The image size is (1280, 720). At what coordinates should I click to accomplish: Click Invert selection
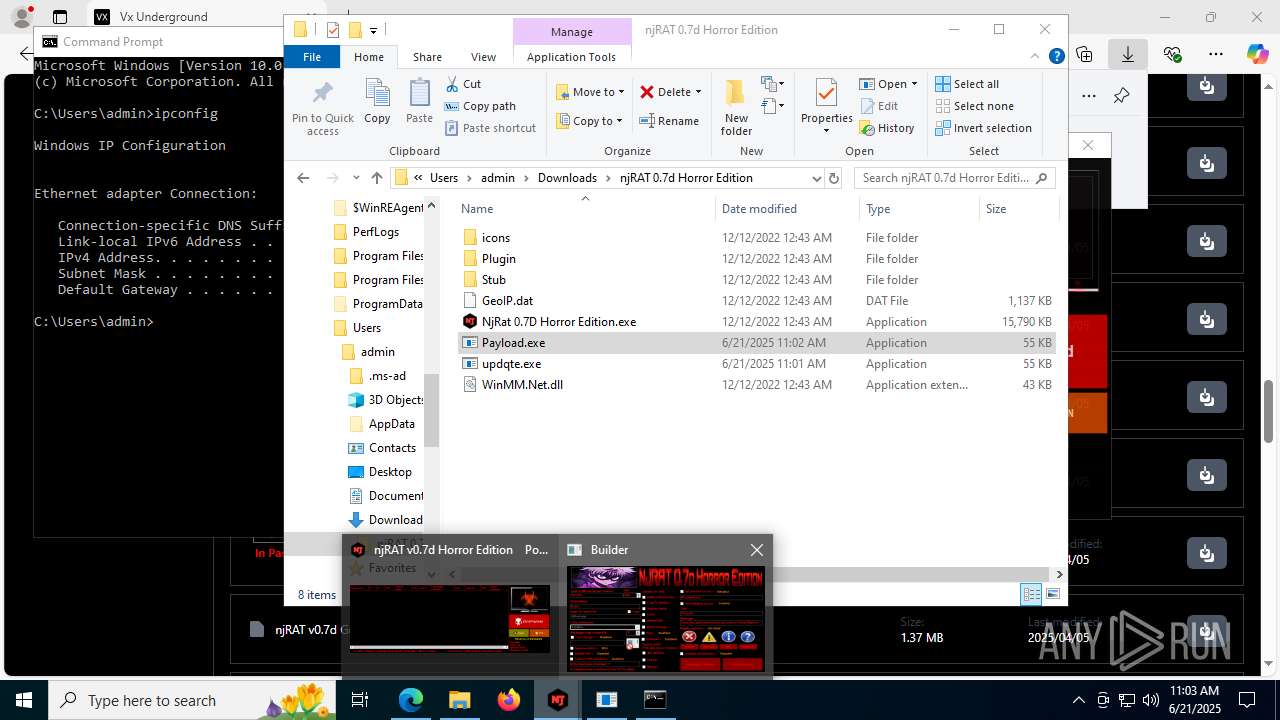pos(983,128)
